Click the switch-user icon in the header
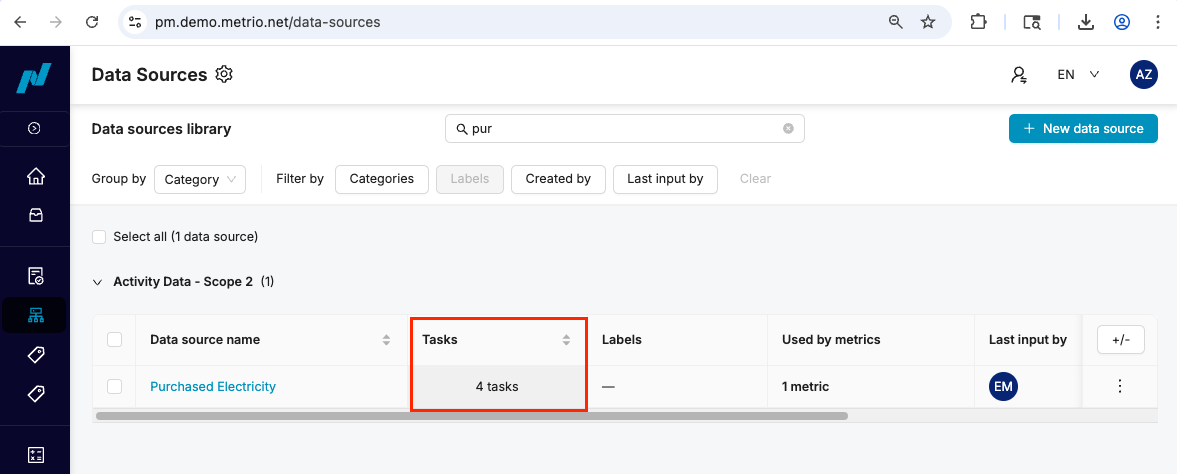Screen dimensions: 1177x474 (x=1019, y=74)
